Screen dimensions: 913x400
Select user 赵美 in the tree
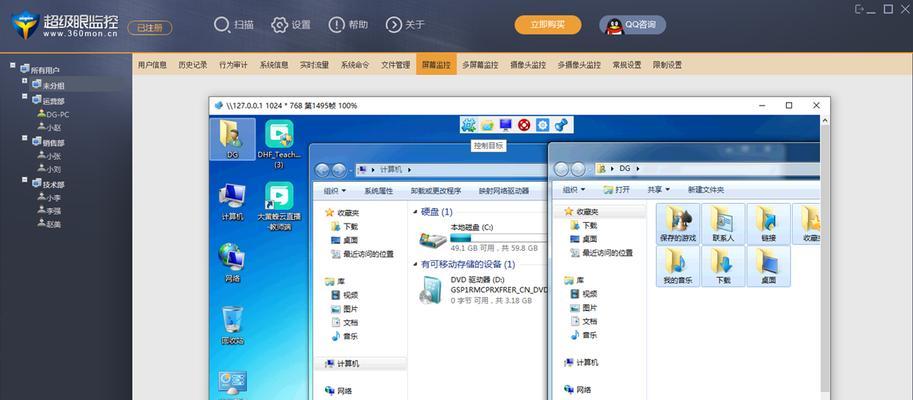tap(49, 224)
